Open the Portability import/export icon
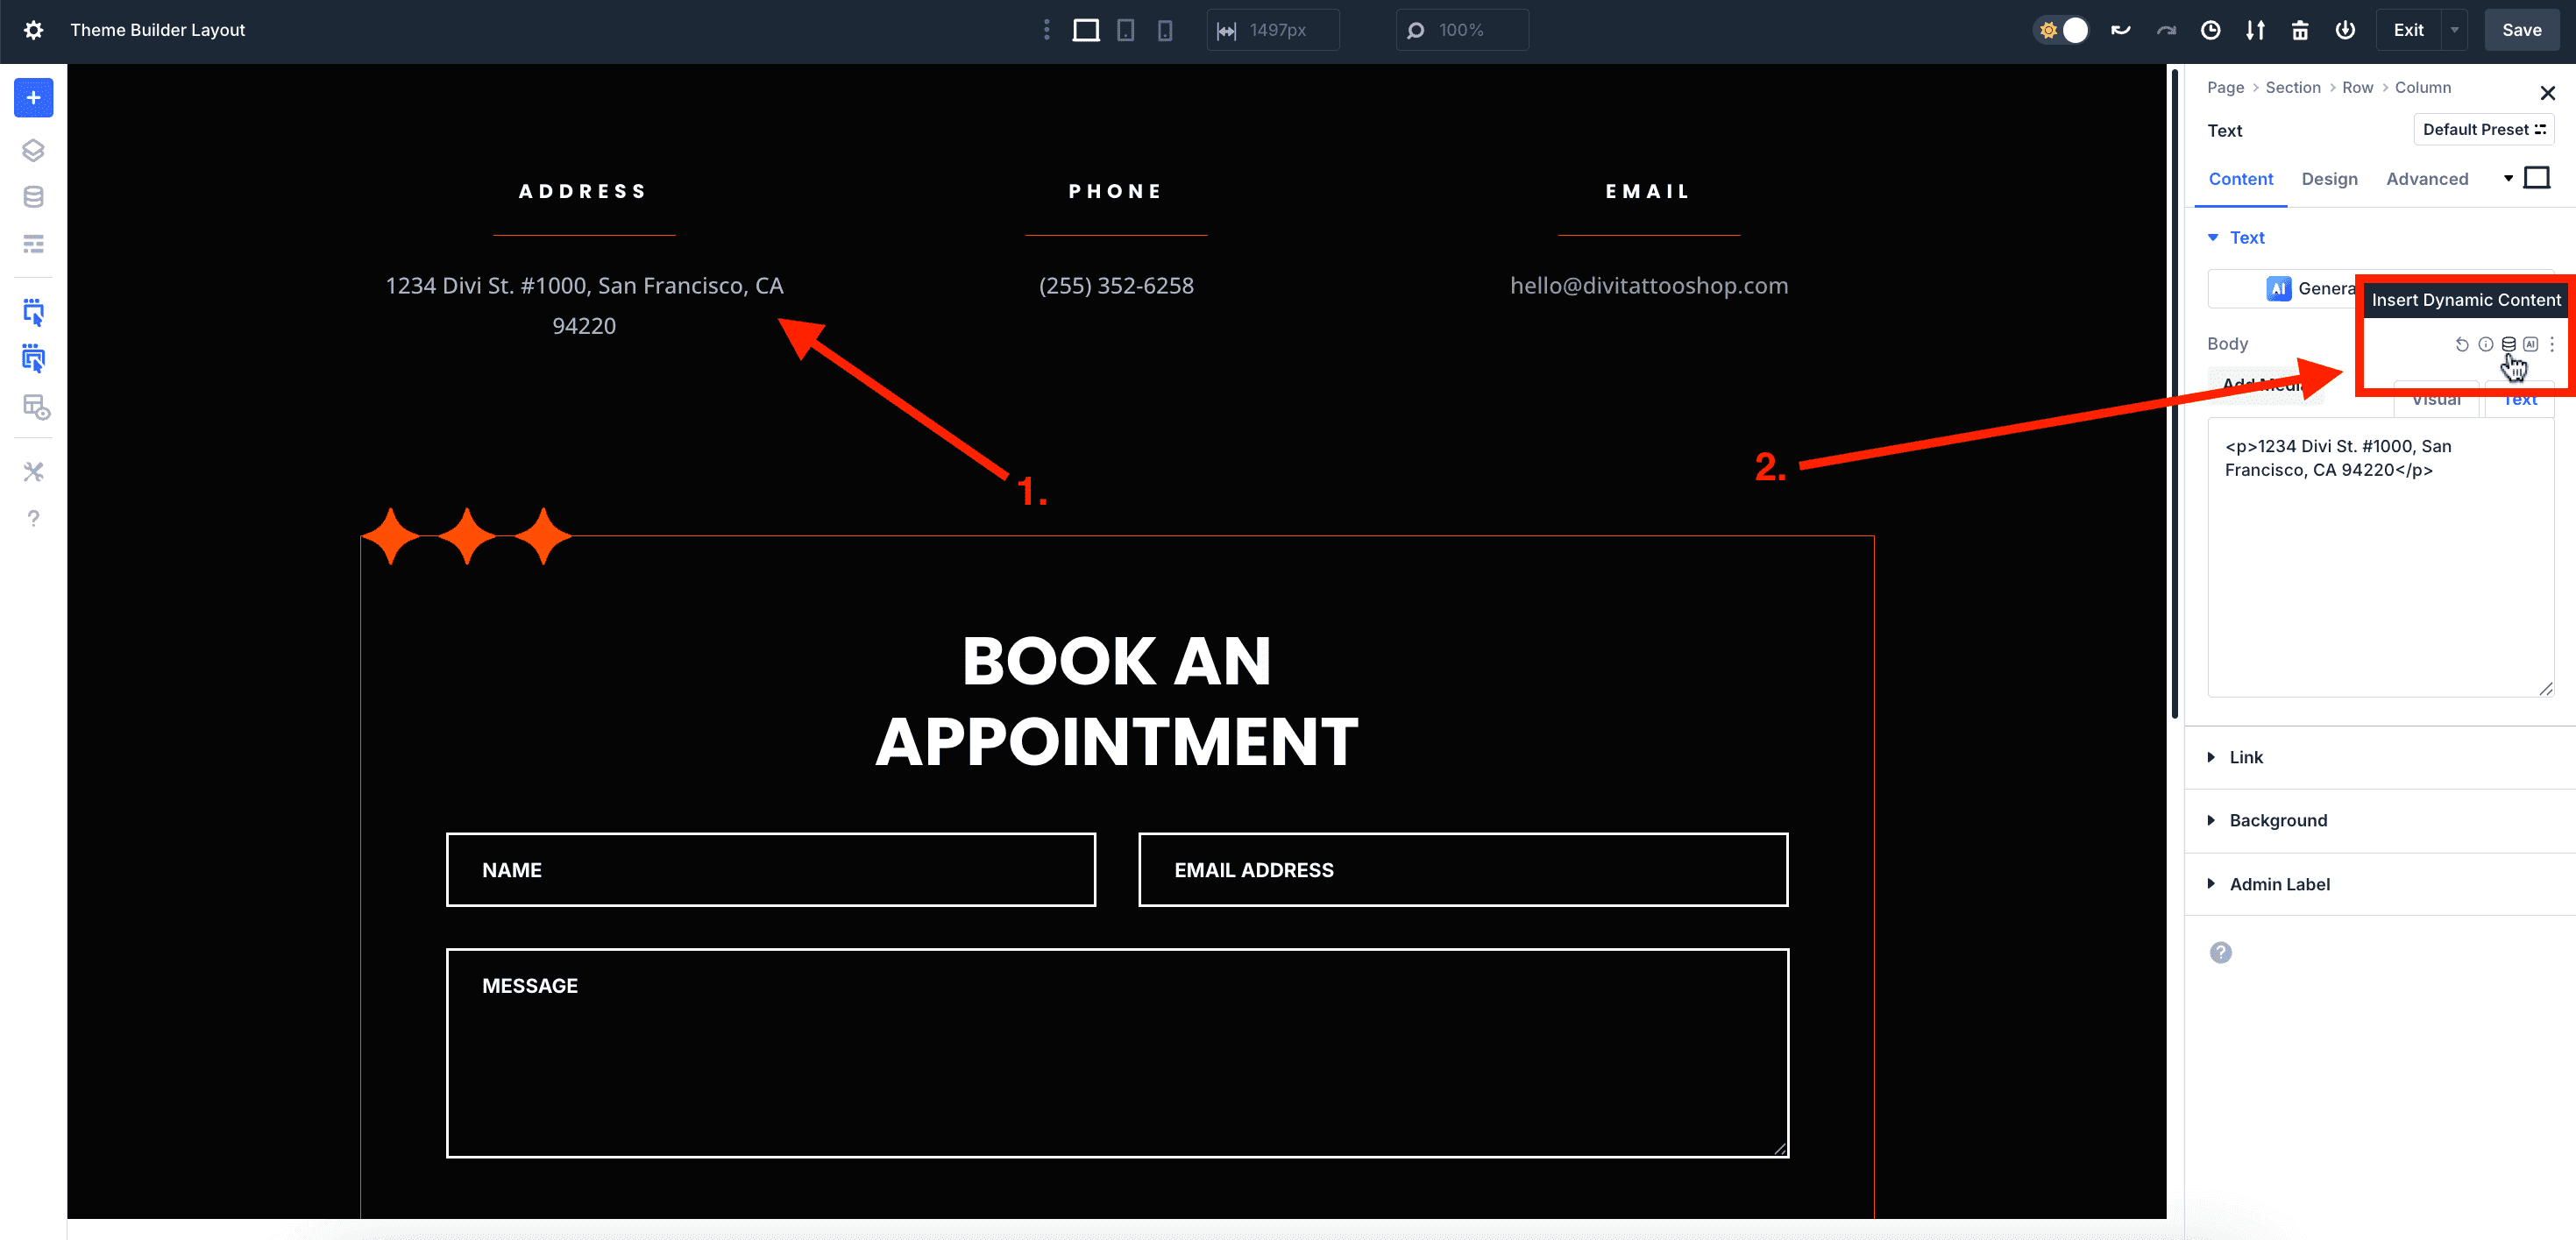The height and width of the screenshot is (1240, 2576). pos(2256,30)
